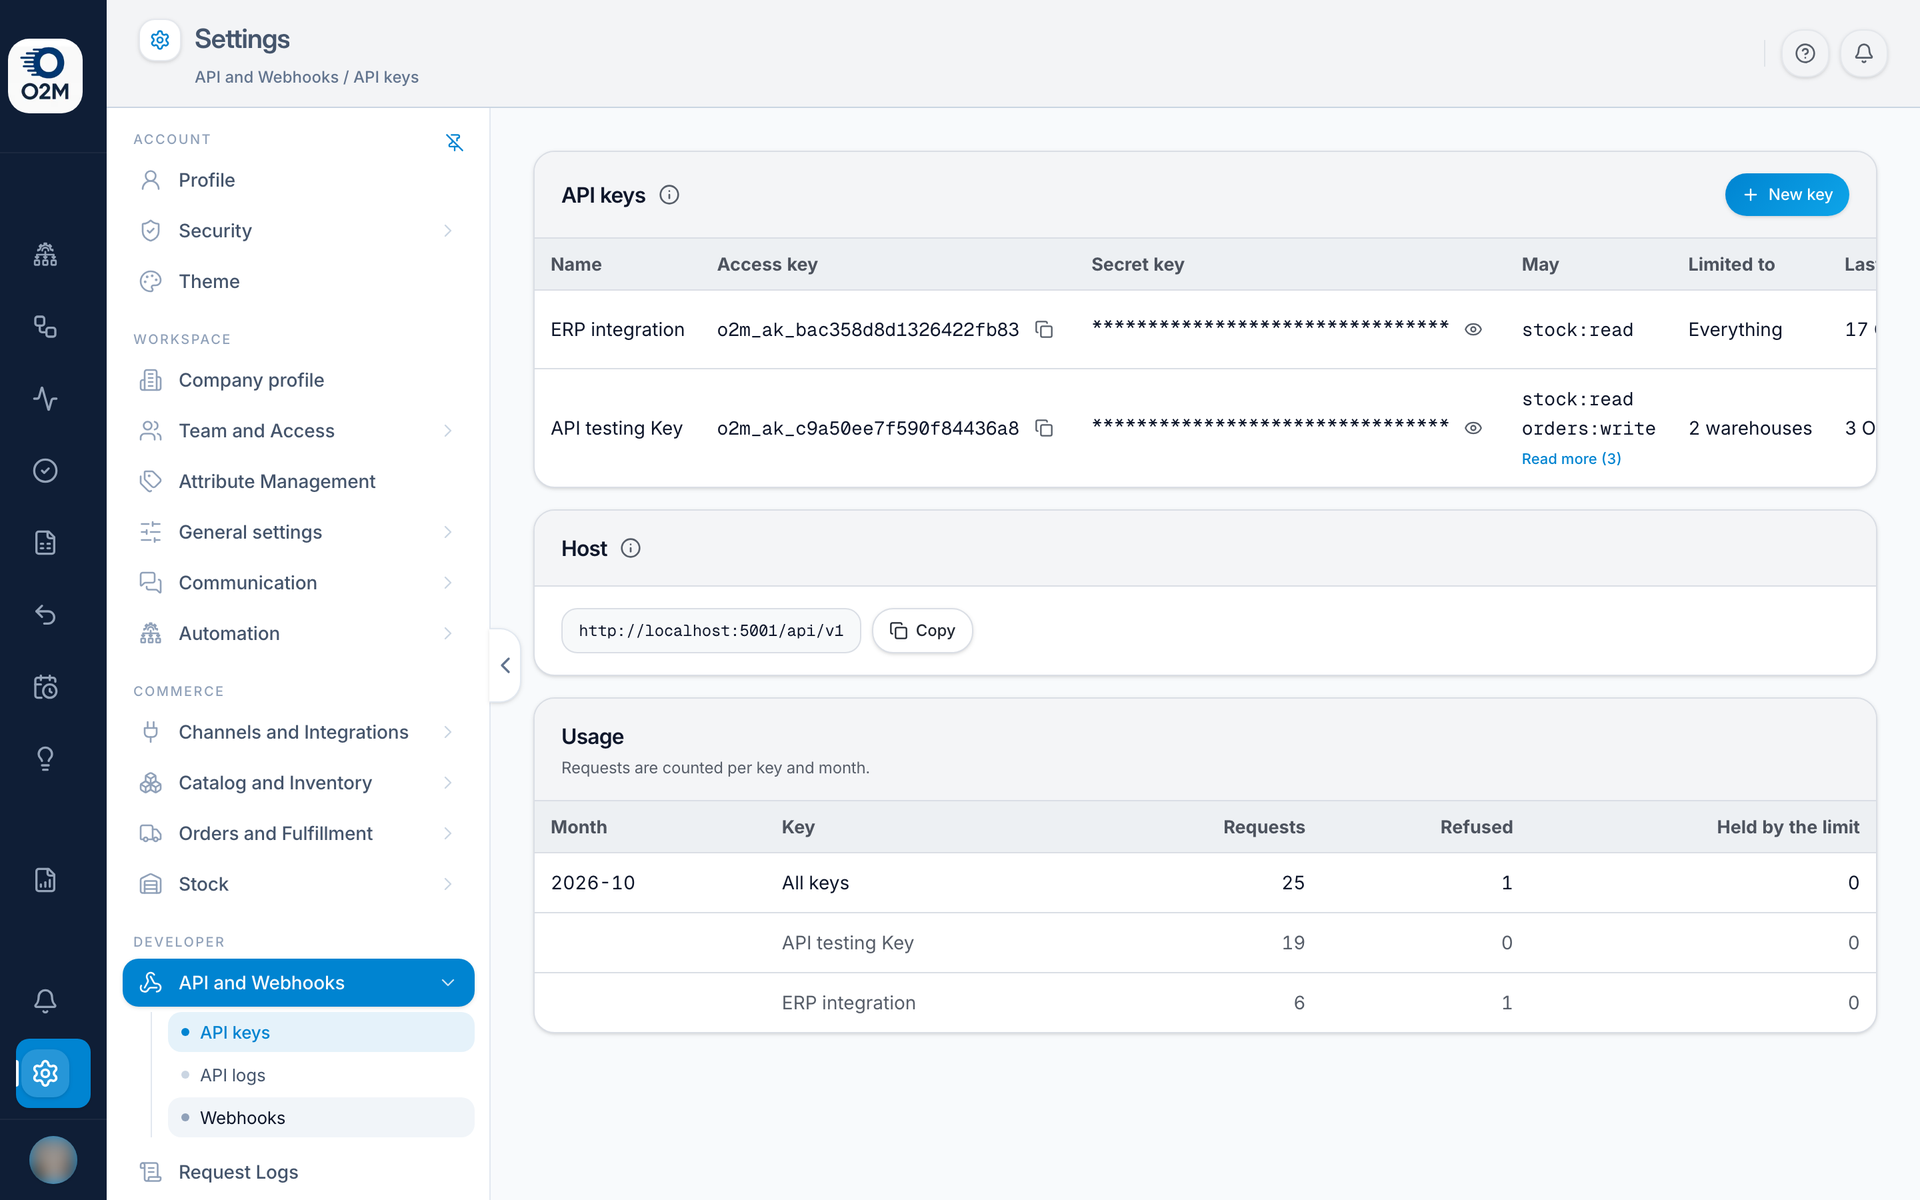Open the hierarchy icon in left rail
The width and height of the screenshot is (1920, 1200).
click(x=45, y=255)
